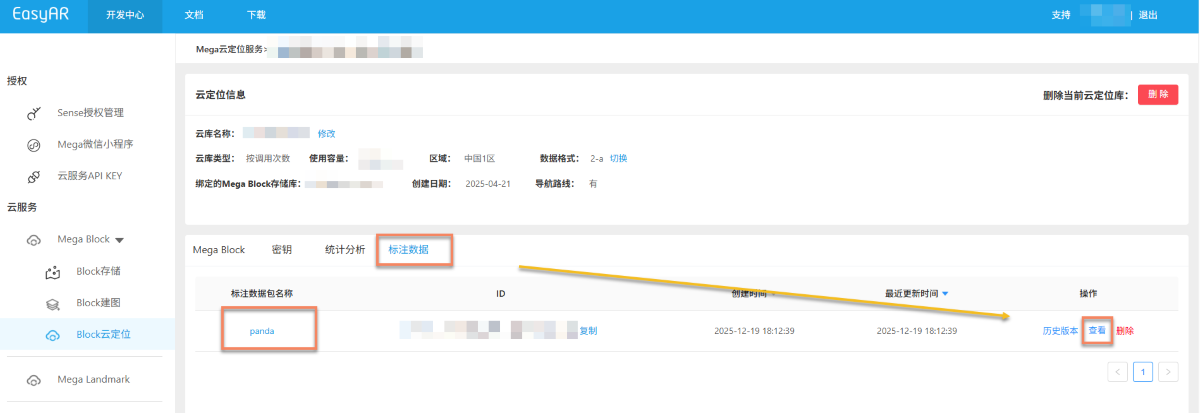The height and width of the screenshot is (413, 1200).
Task: Open 文档 in top navigation
Action: (195, 16)
